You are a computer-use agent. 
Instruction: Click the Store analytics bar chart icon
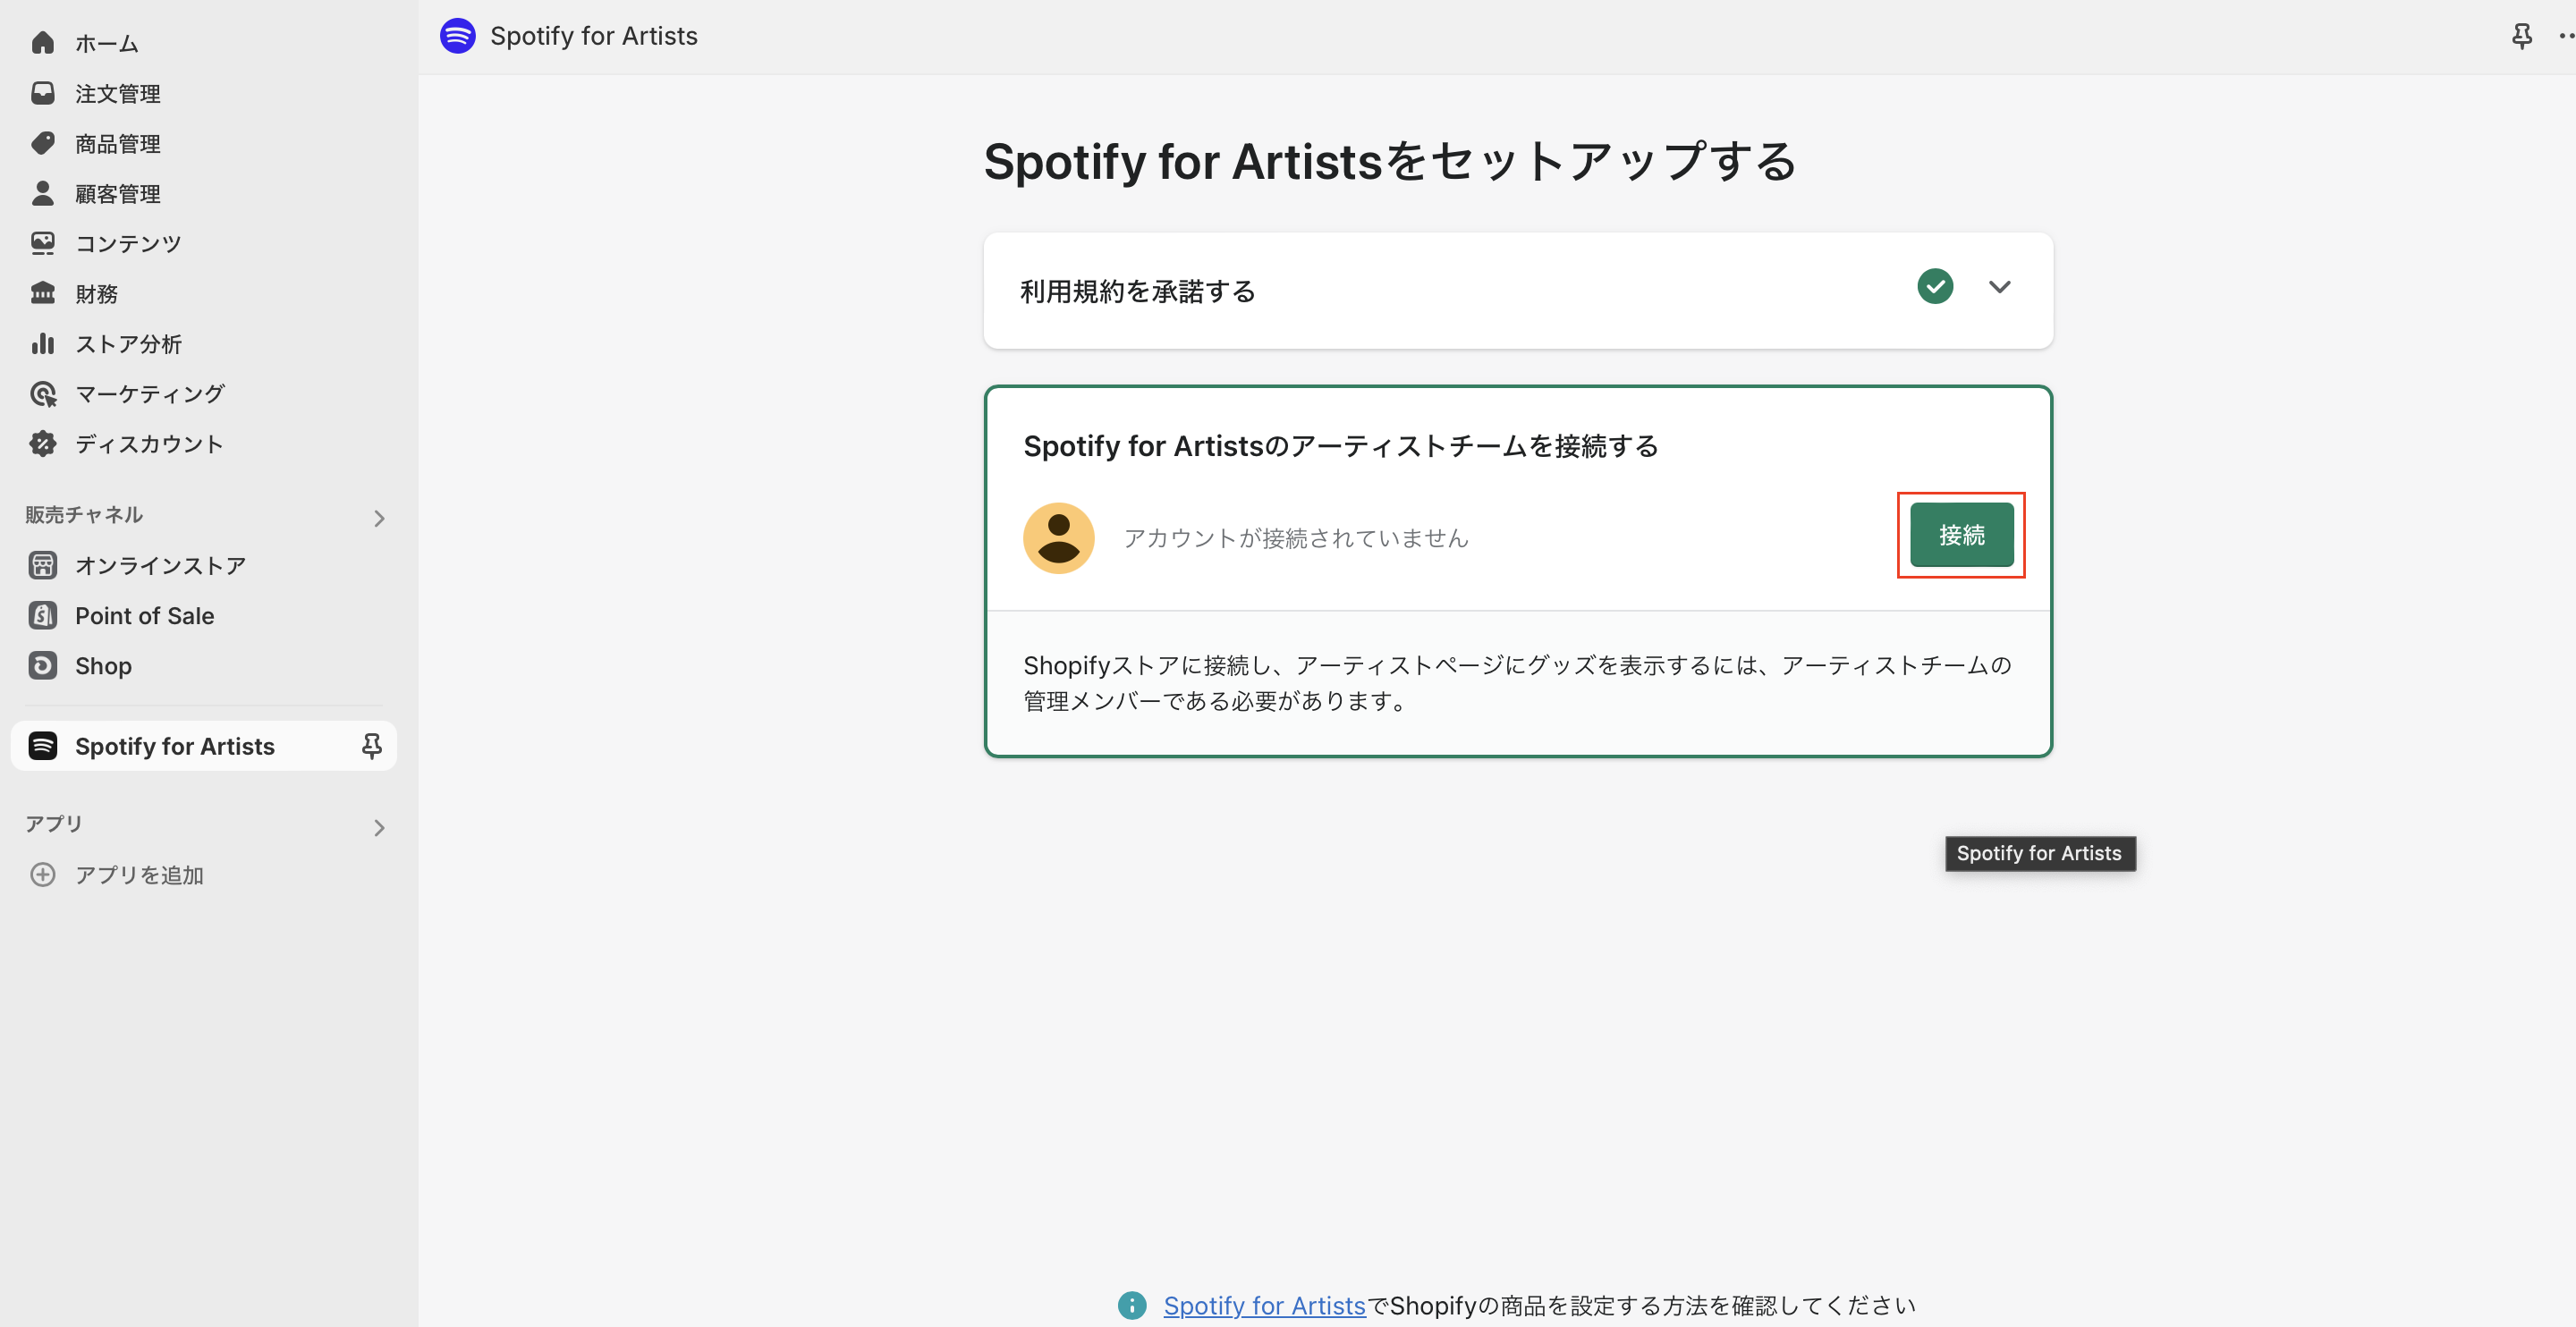click(x=43, y=343)
